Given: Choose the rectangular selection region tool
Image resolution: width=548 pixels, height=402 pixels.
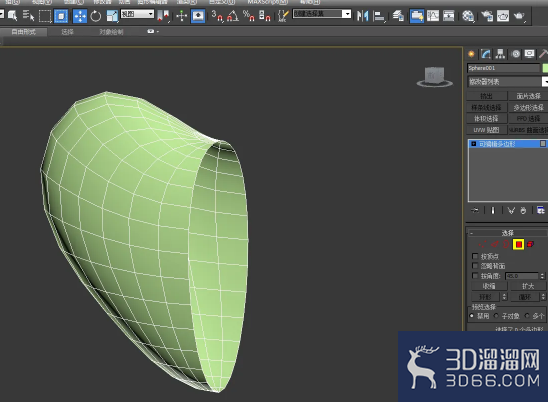Looking at the screenshot, I should pyautogui.click(x=45, y=16).
